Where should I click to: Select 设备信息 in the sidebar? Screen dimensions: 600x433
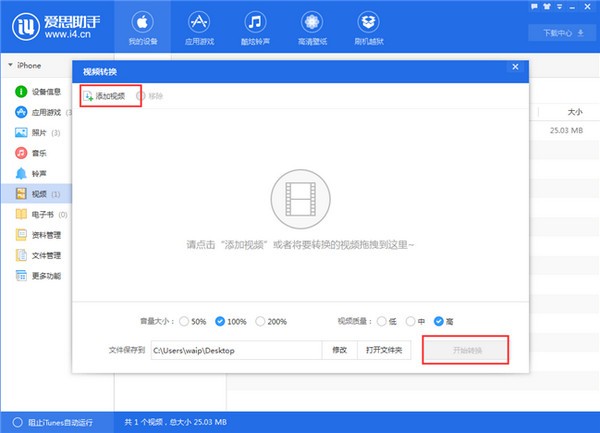38,92
